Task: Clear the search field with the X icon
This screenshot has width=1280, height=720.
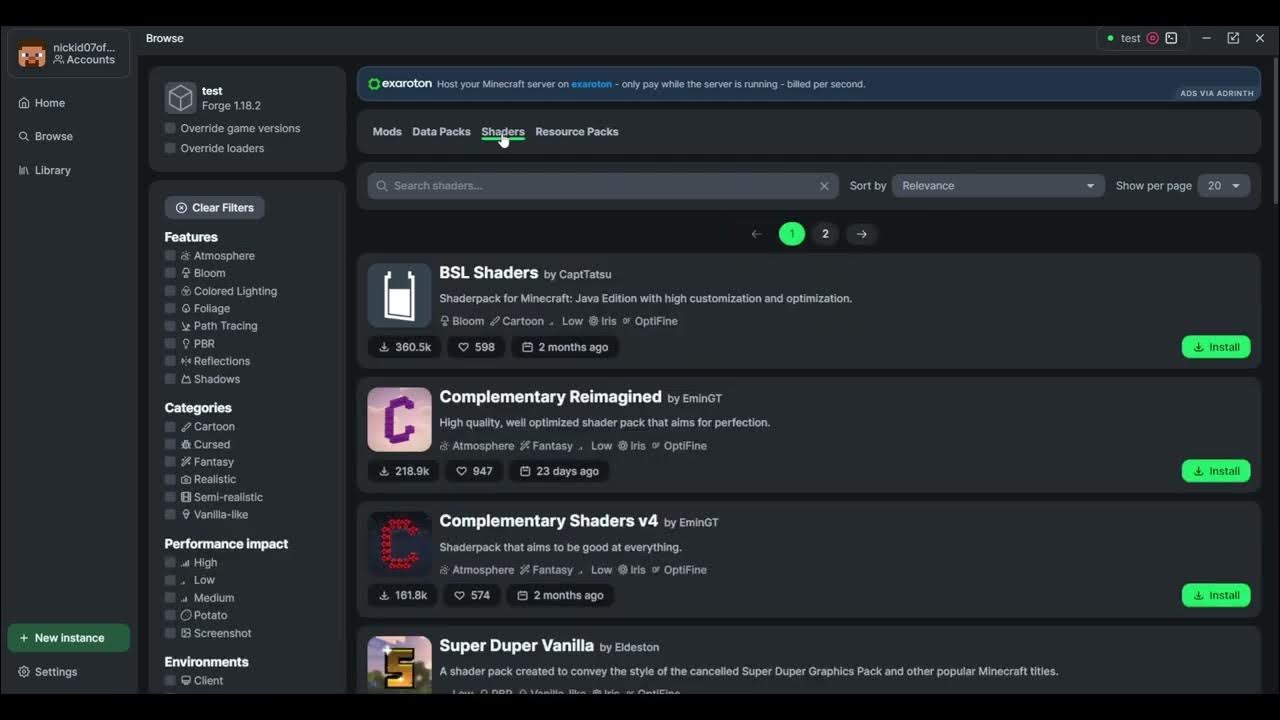Action: [824, 186]
